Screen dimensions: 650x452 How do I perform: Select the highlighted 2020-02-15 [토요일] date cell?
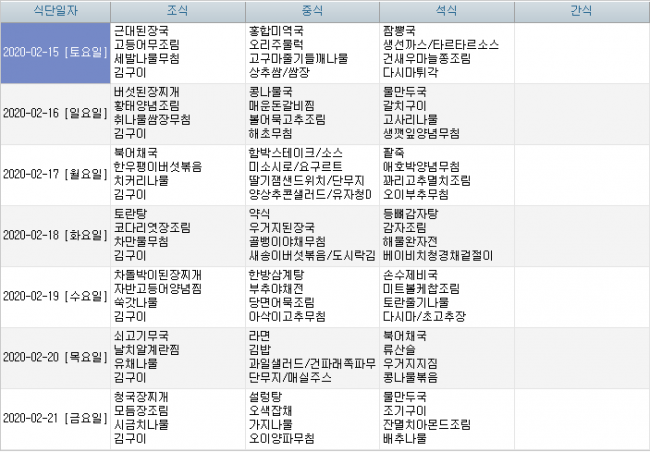click(54, 52)
